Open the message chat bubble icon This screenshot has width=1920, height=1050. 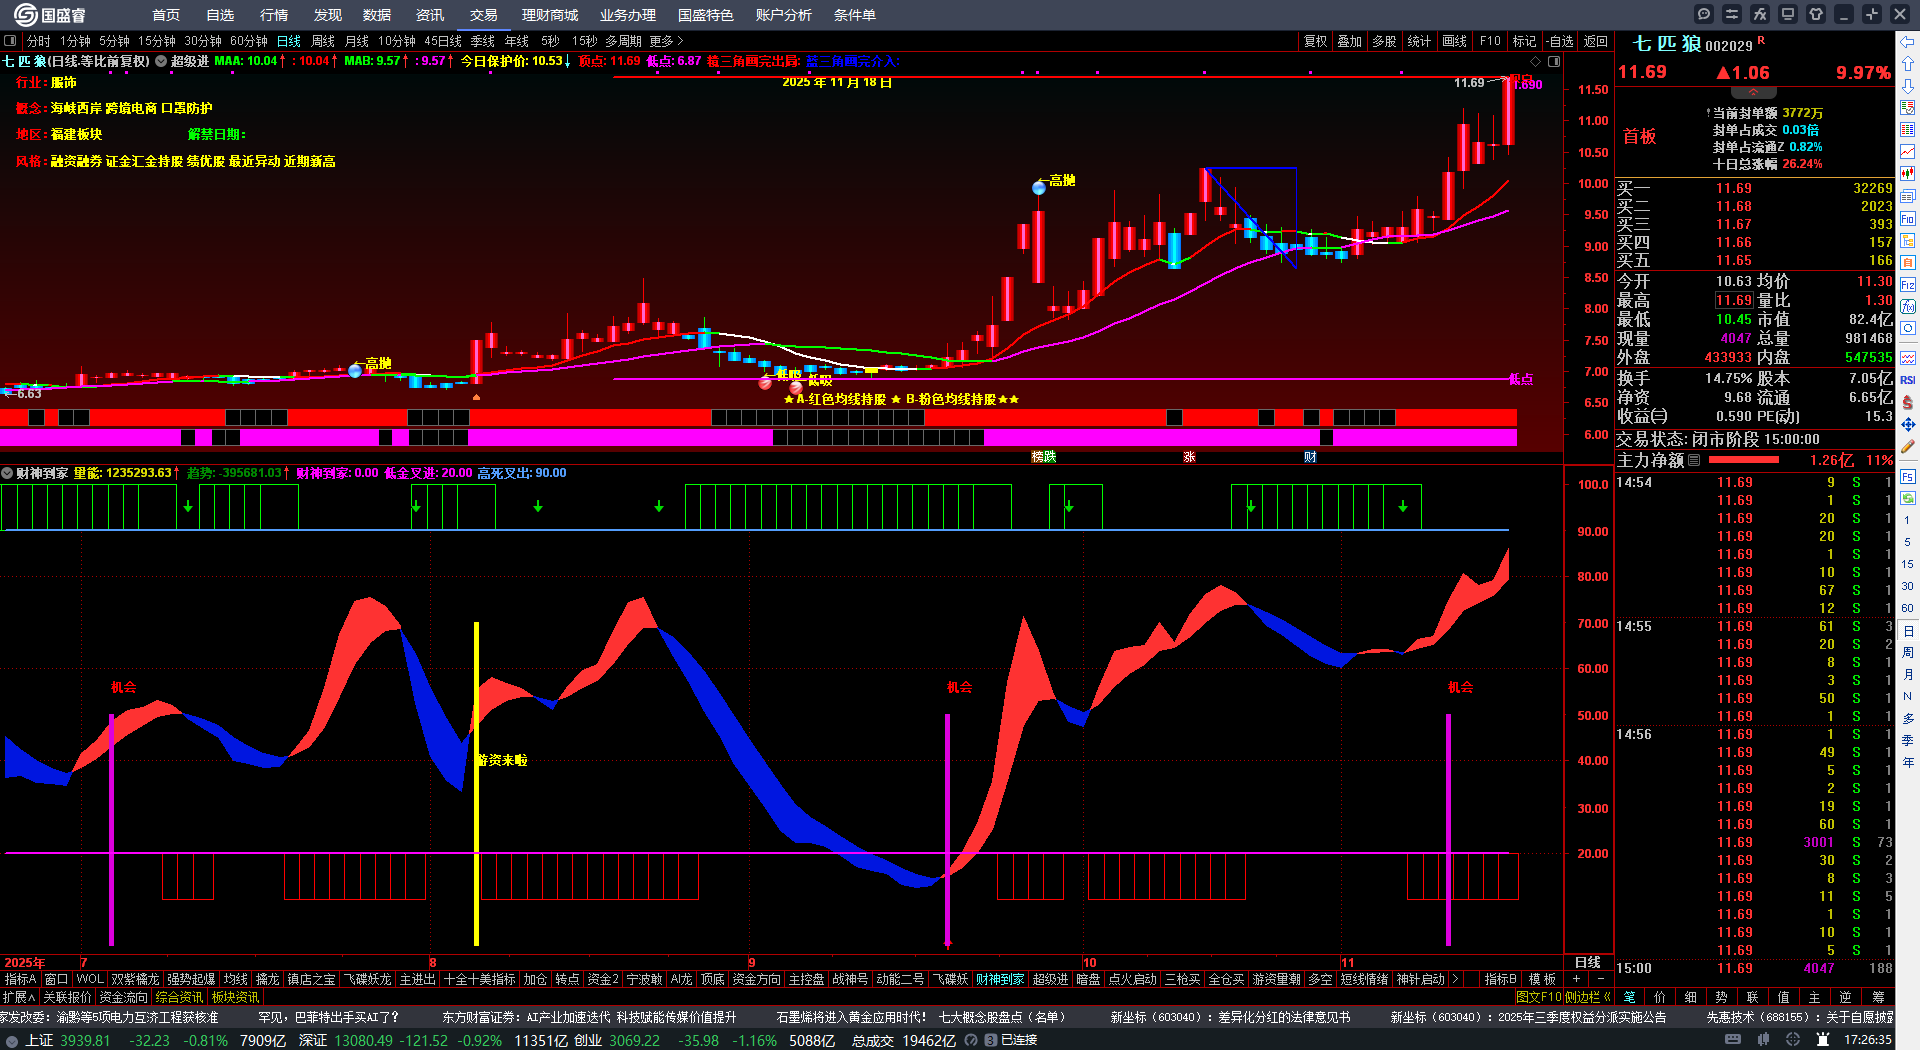click(x=1704, y=14)
